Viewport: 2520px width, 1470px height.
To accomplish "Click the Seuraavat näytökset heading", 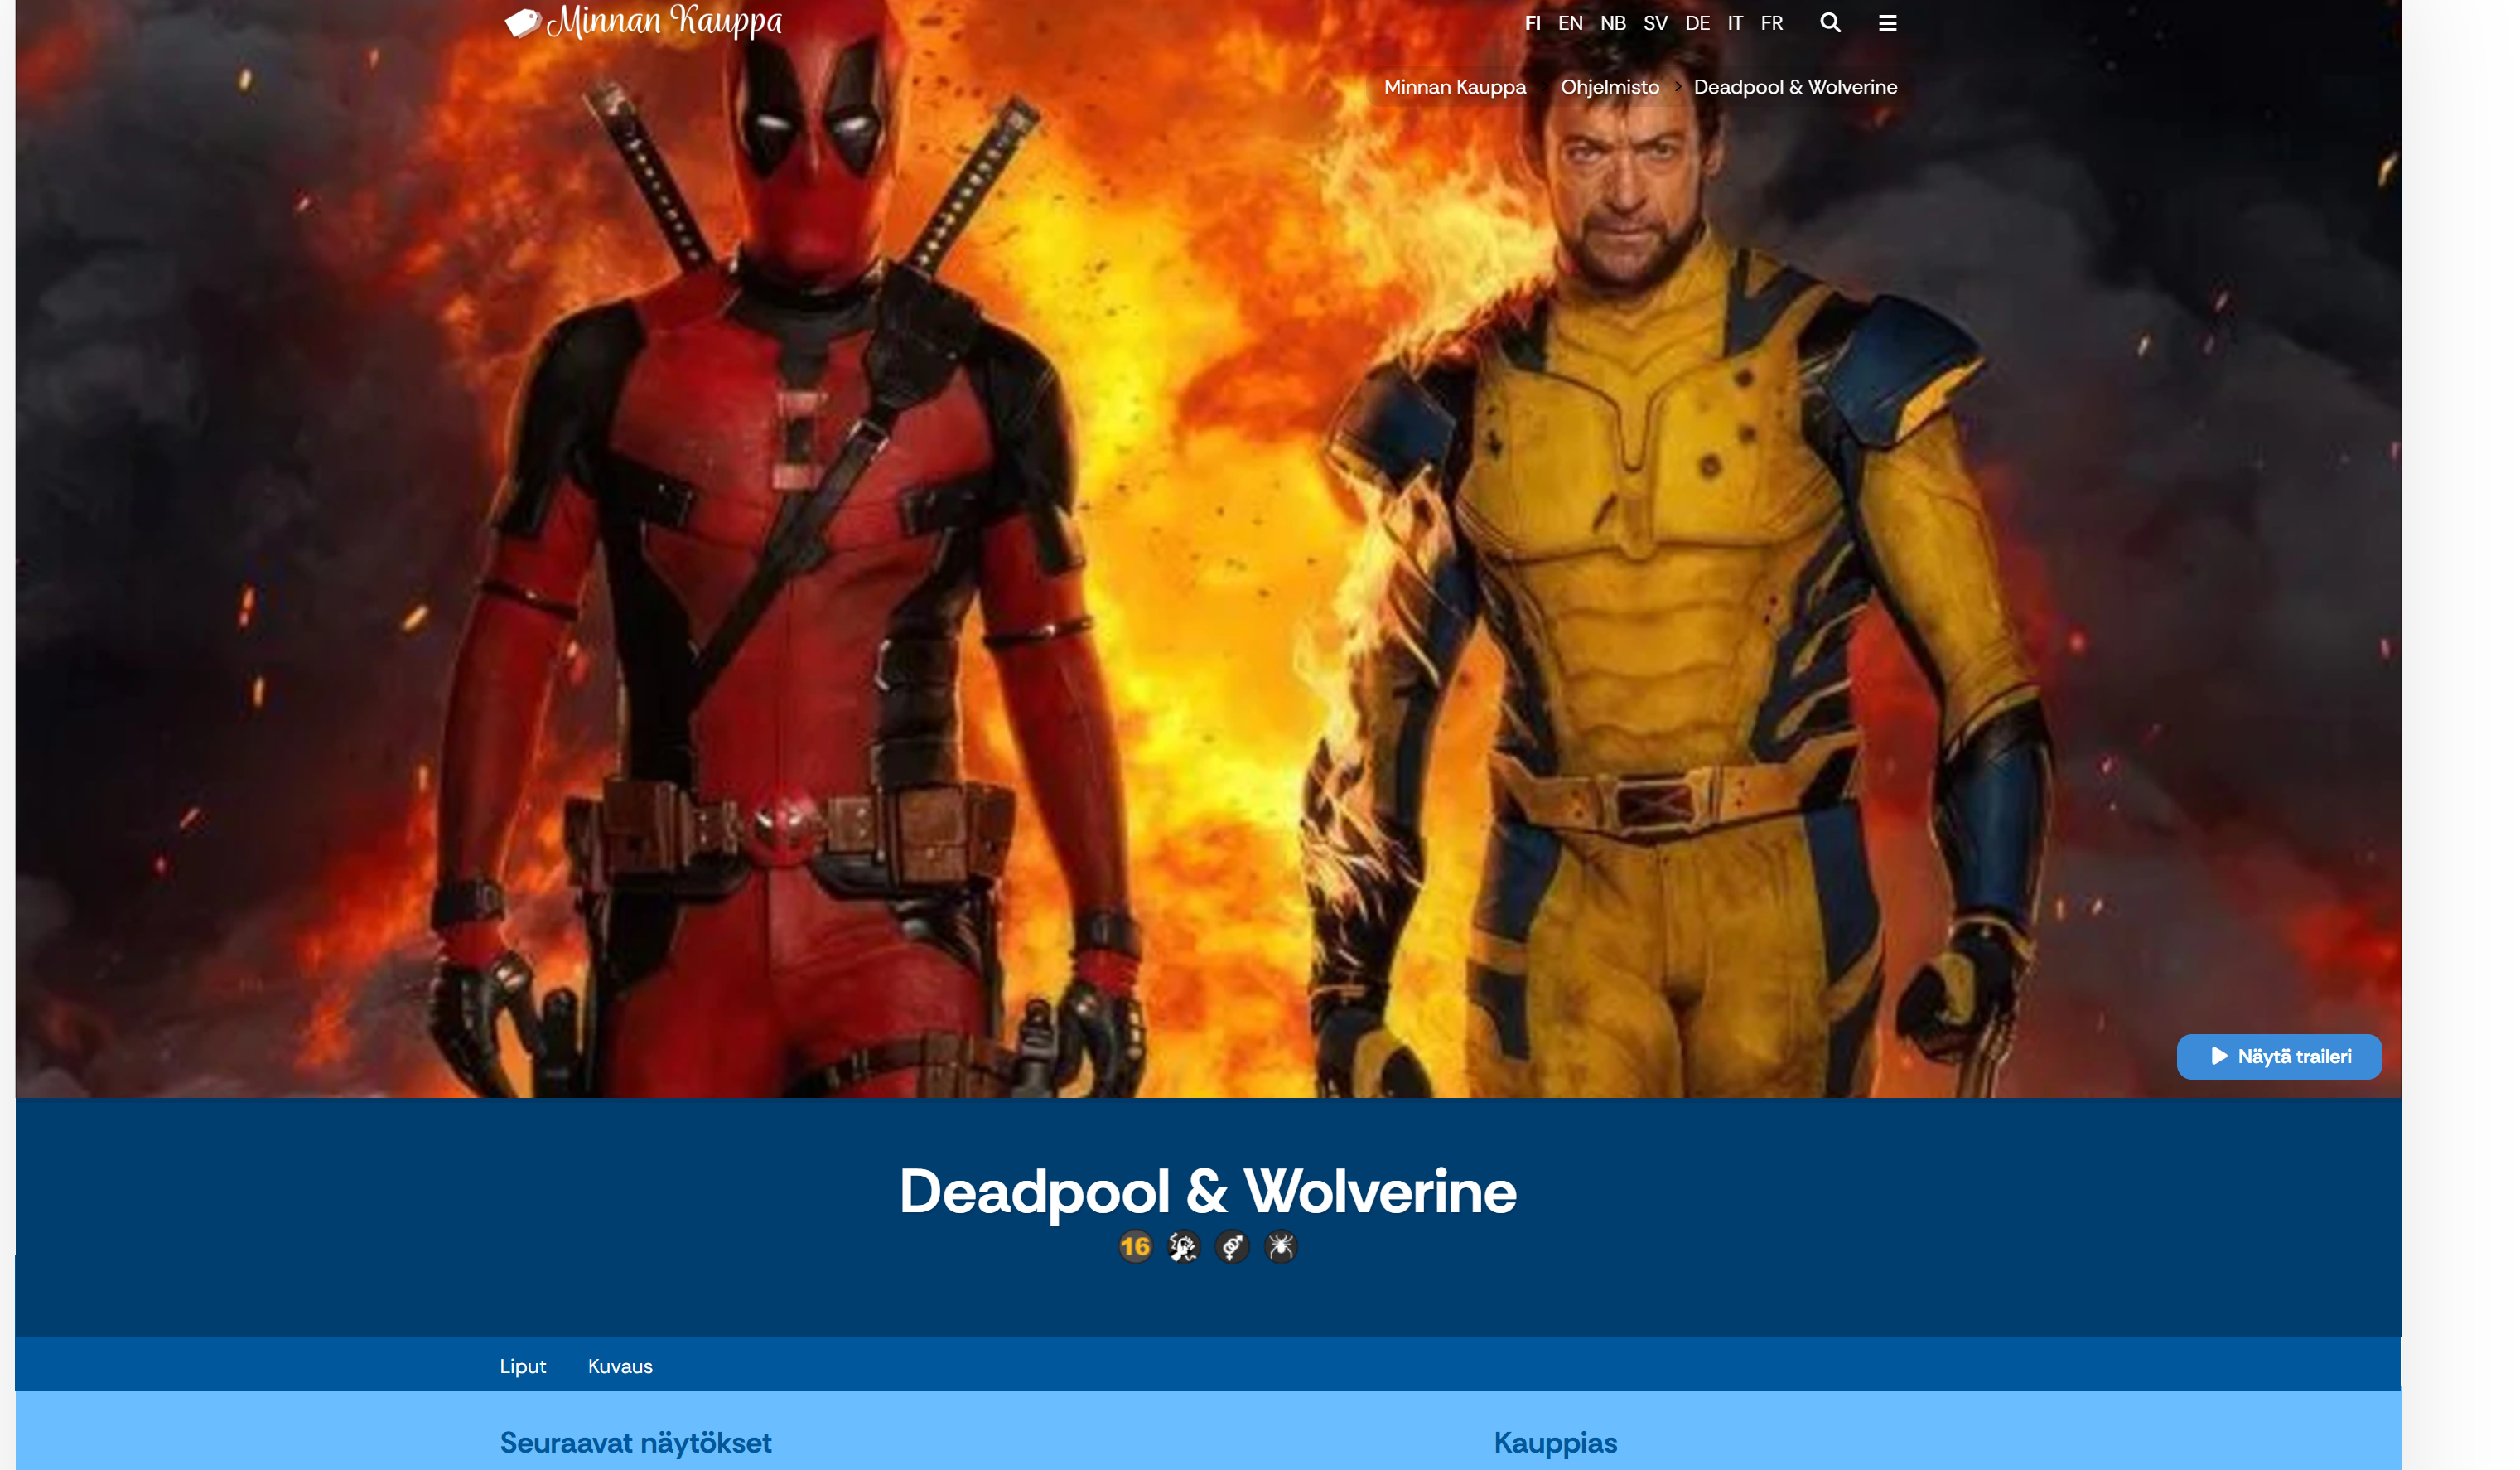I will (x=635, y=1443).
